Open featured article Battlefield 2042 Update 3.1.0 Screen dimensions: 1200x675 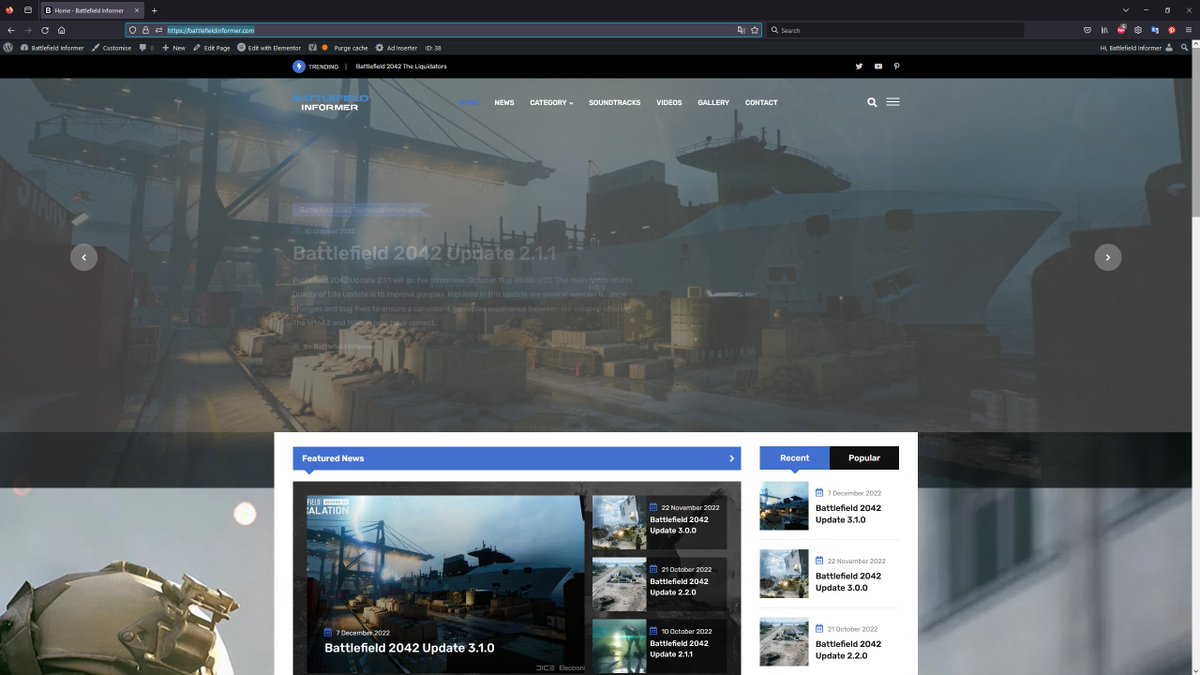click(409, 648)
